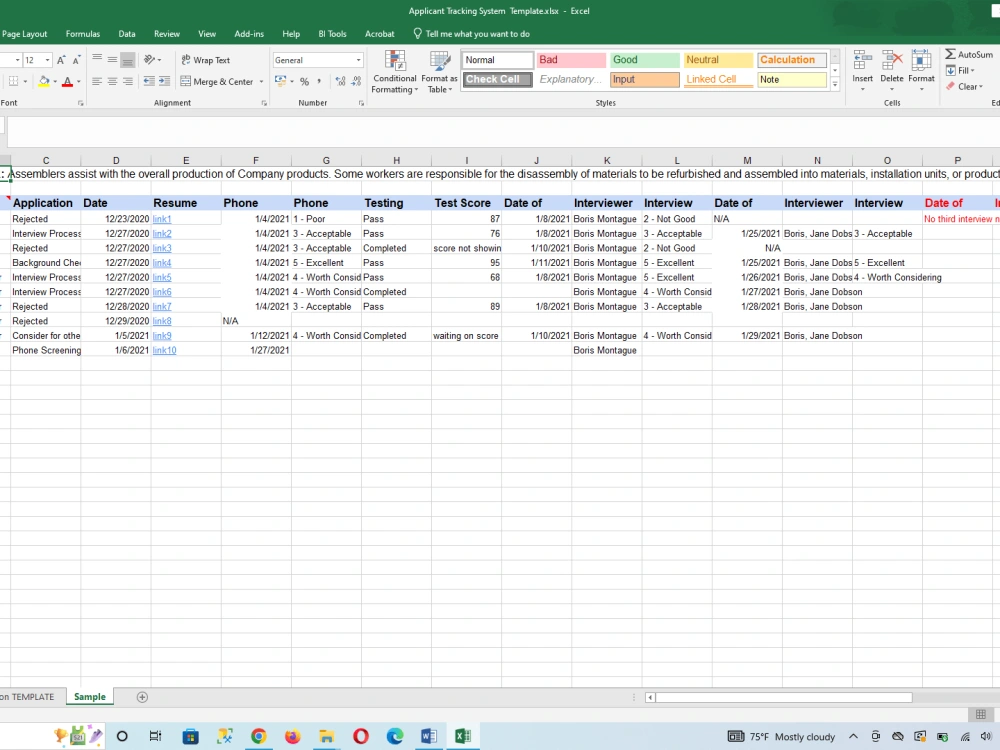
Task: Switch to the View tab
Action: [x=207, y=34]
